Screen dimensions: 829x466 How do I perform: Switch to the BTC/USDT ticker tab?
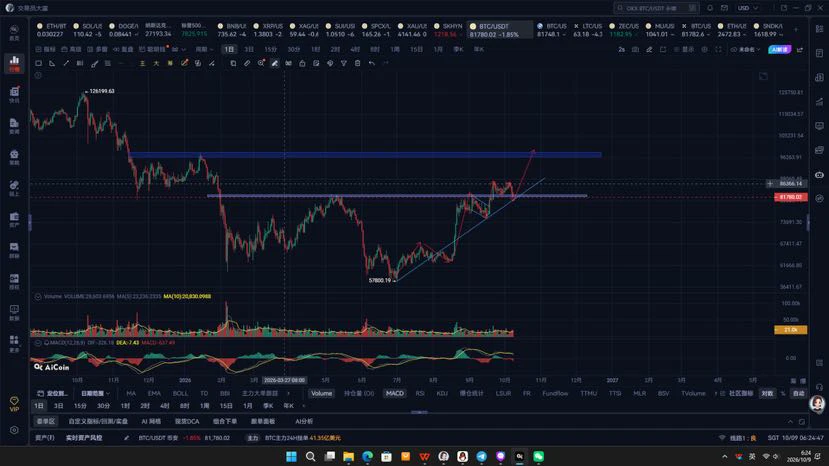click(499, 30)
